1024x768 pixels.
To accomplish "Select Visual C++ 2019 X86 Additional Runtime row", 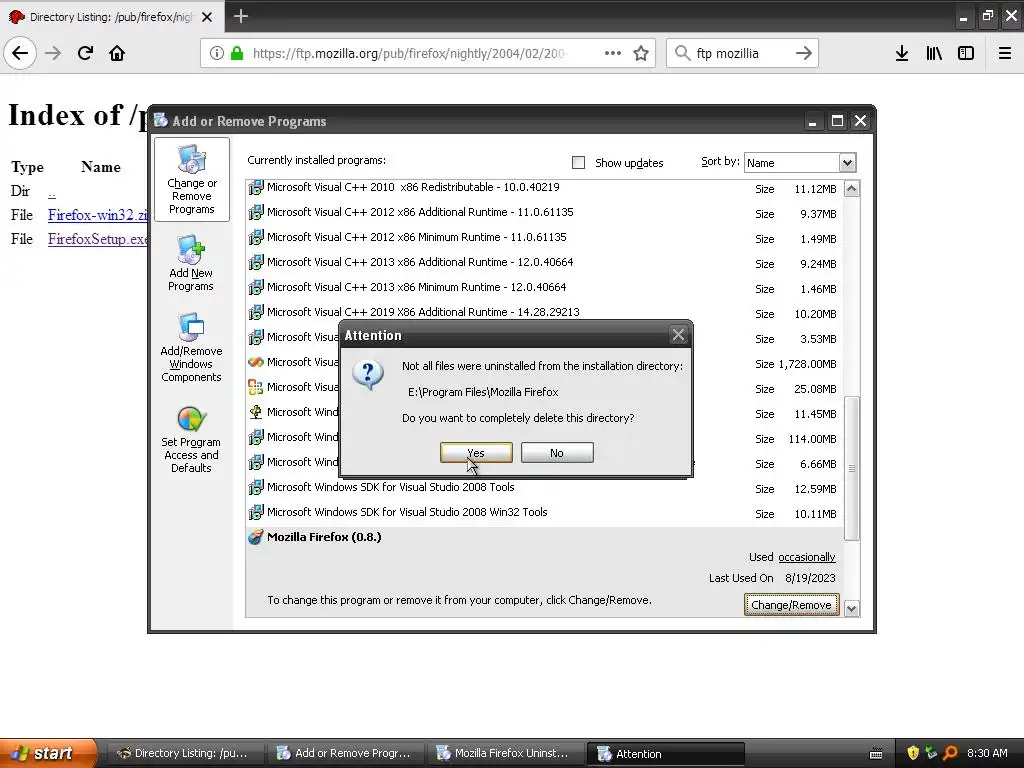I will 545,312.
